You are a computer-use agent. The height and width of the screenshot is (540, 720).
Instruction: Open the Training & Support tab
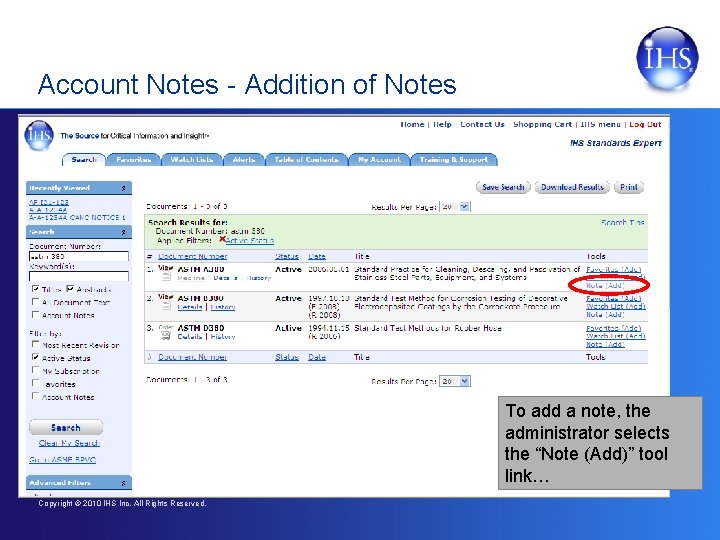pos(454,159)
